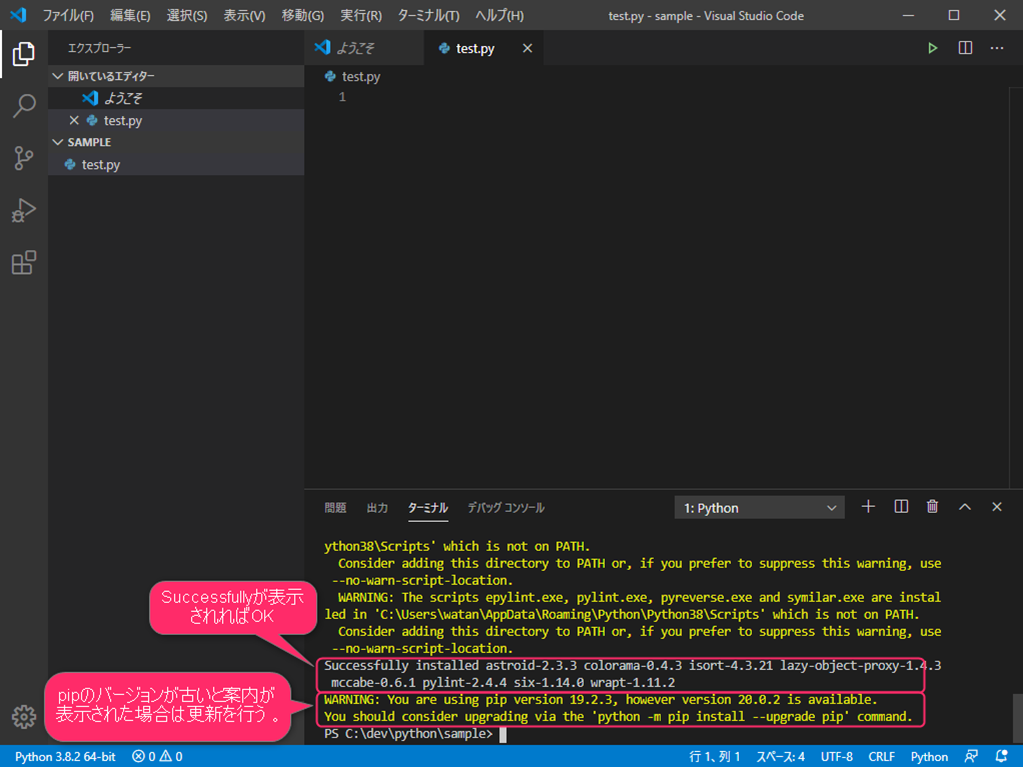Change file encoding UTF-8
1023x767 pixels.
pos(836,757)
